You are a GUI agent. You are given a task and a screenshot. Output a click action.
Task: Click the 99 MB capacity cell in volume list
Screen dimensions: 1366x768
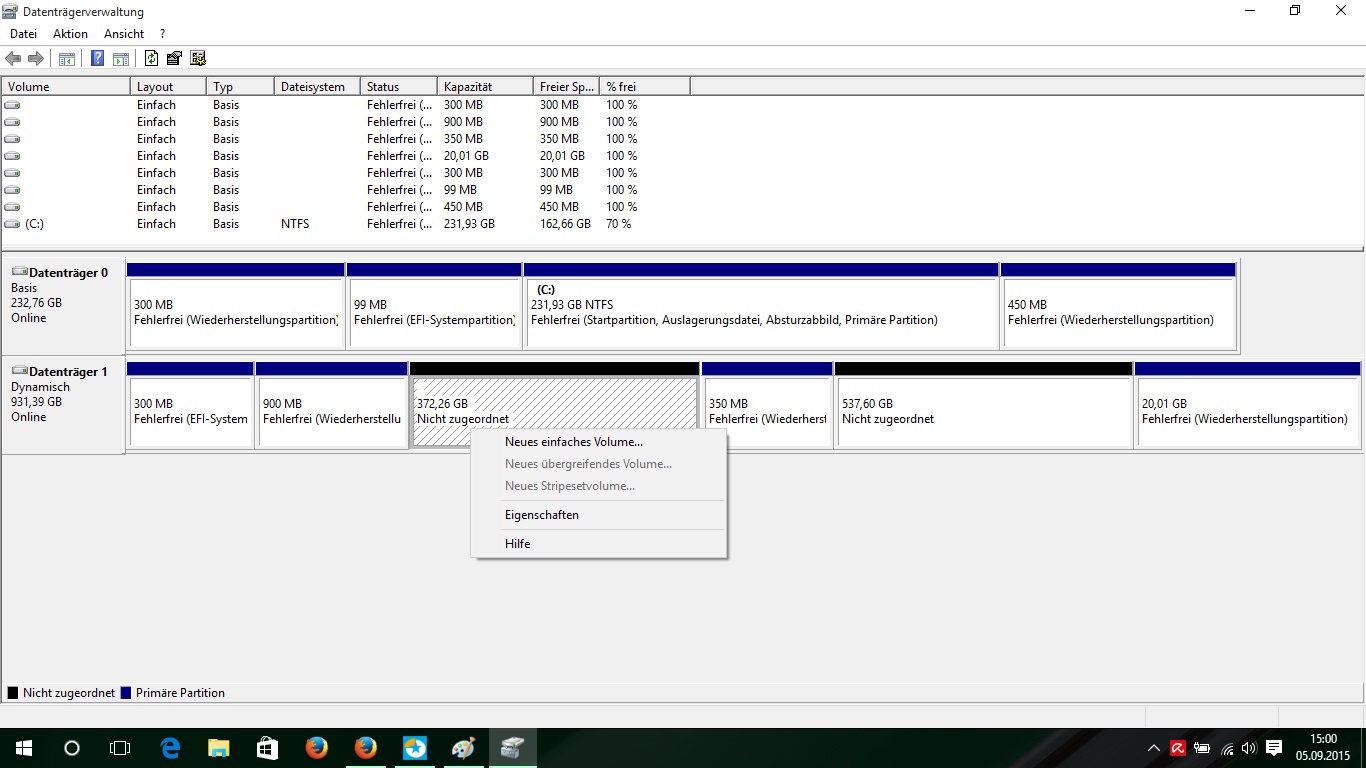coord(460,190)
